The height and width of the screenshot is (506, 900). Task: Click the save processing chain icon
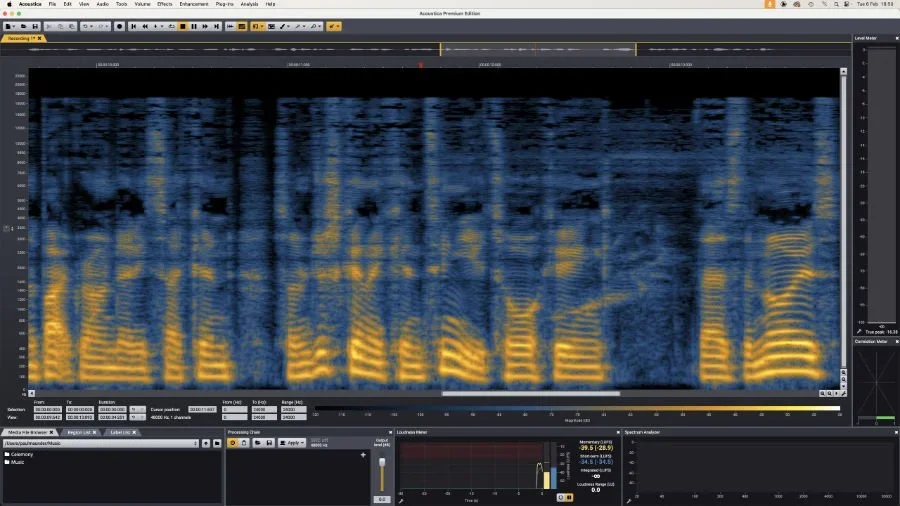(x=269, y=443)
